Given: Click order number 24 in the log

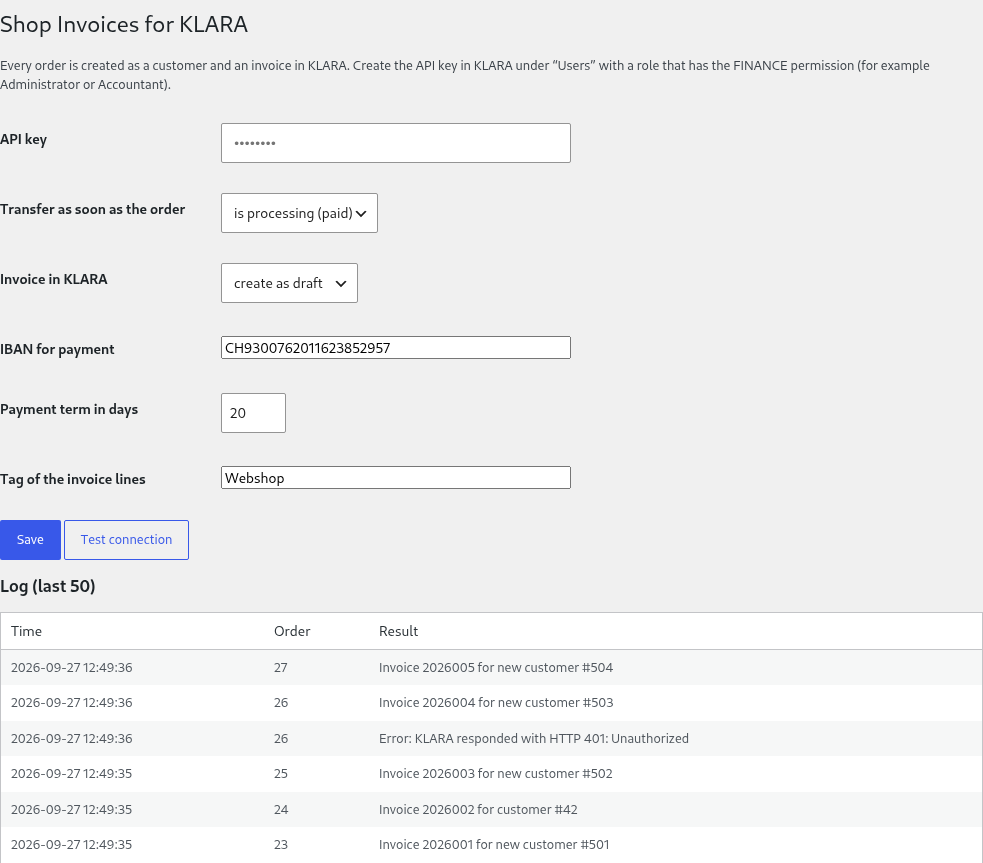Looking at the screenshot, I should pos(281,809).
